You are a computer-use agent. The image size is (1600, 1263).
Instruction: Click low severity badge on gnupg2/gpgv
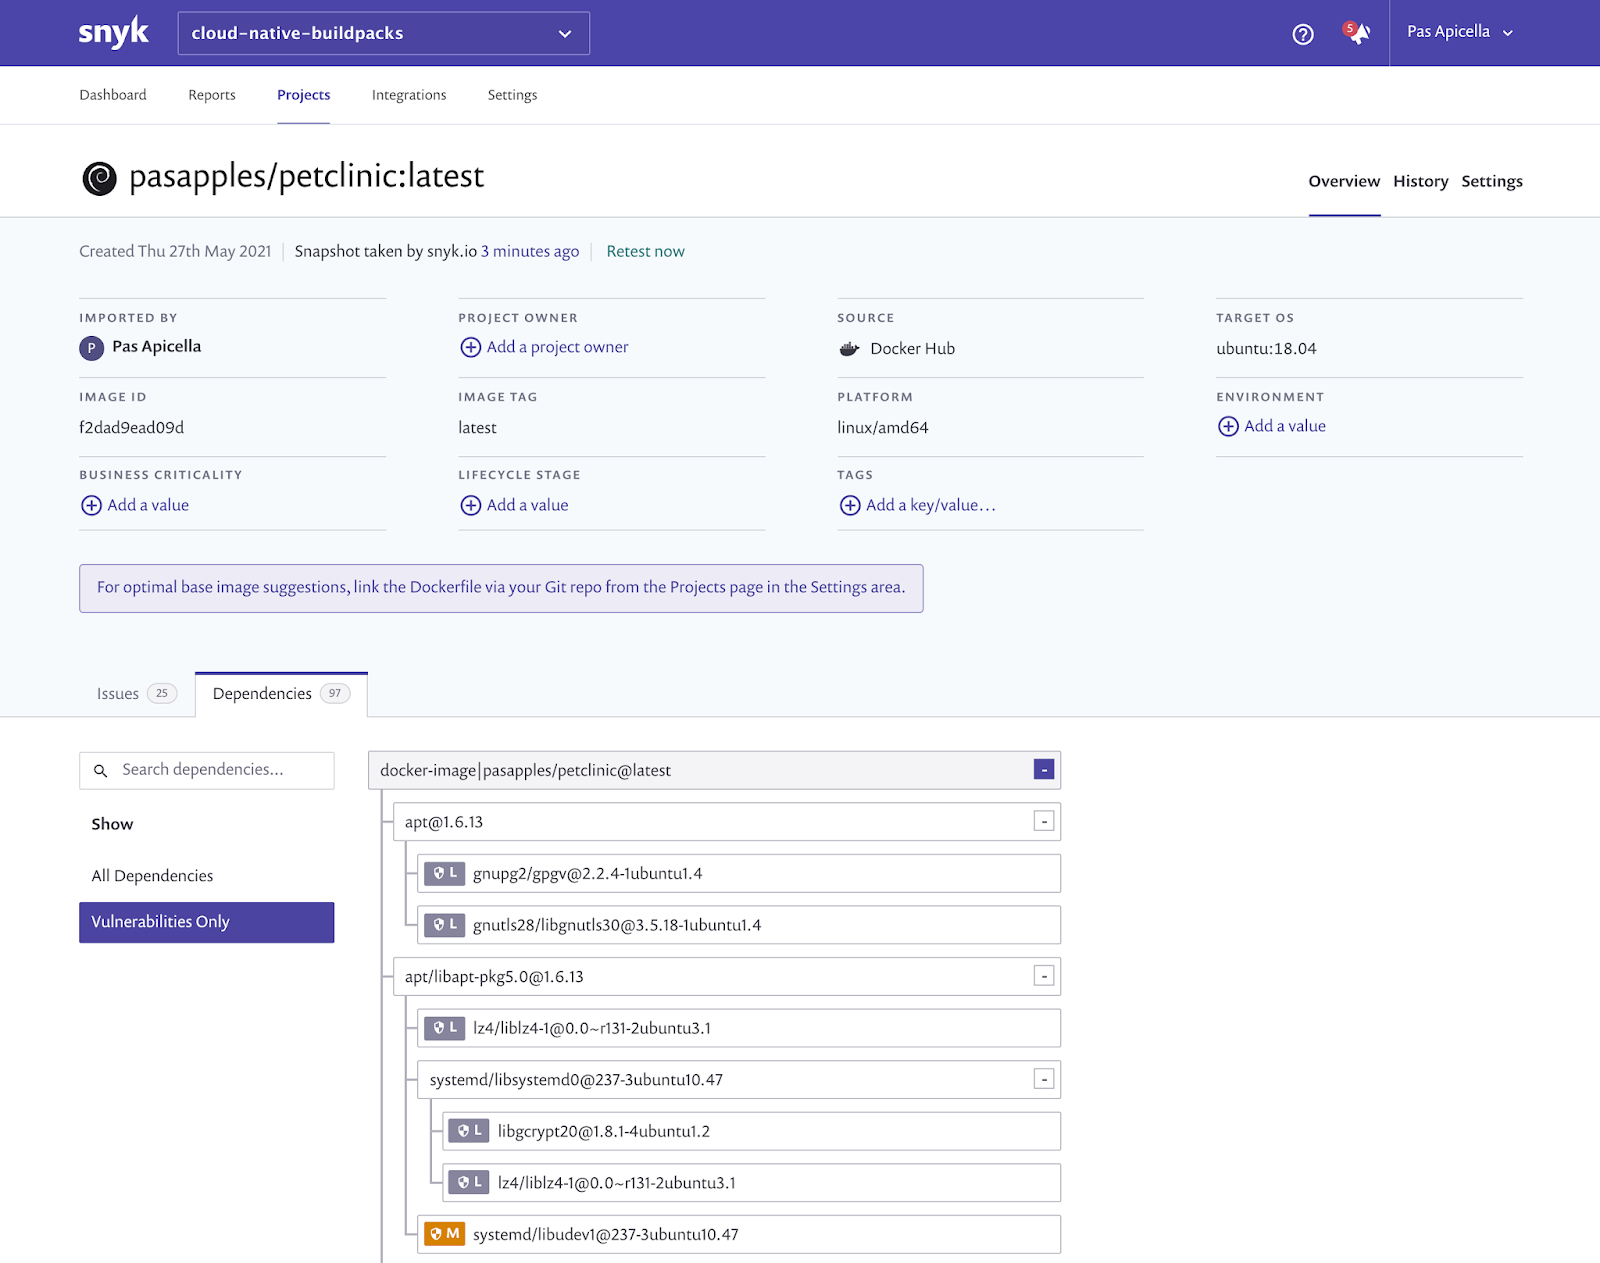click(444, 874)
